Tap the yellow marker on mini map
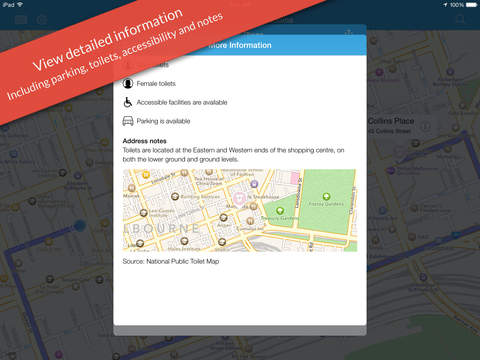The width and height of the screenshot is (480, 360). (146, 174)
